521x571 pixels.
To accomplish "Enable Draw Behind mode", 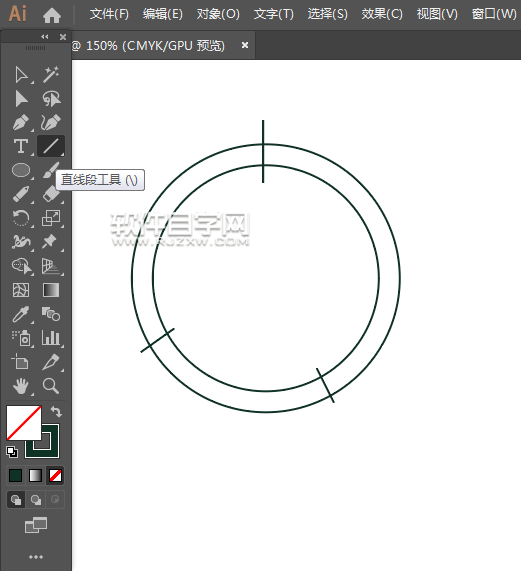I will coord(36,500).
